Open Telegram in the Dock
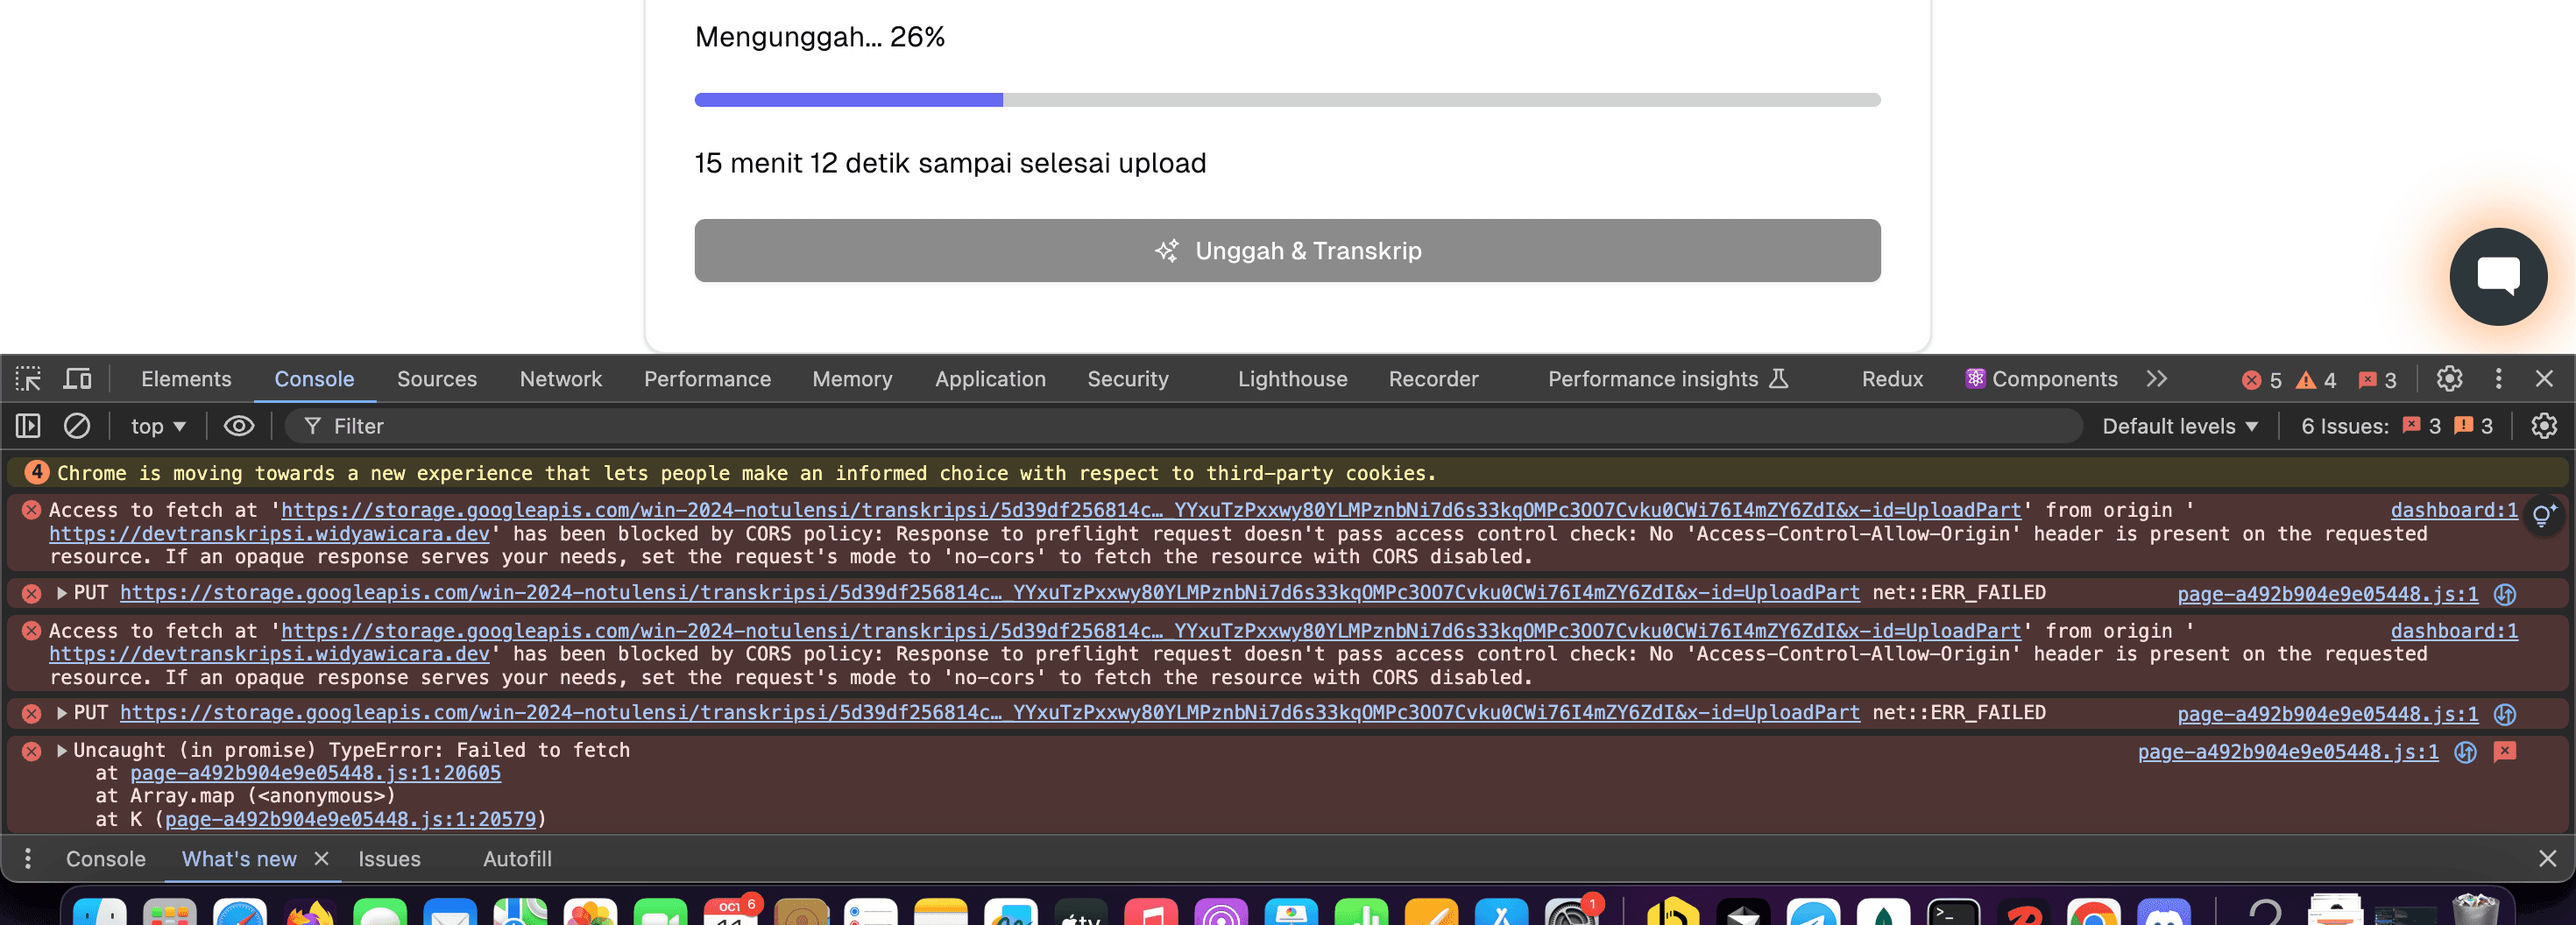This screenshot has width=2576, height=925. coord(1813,912)
